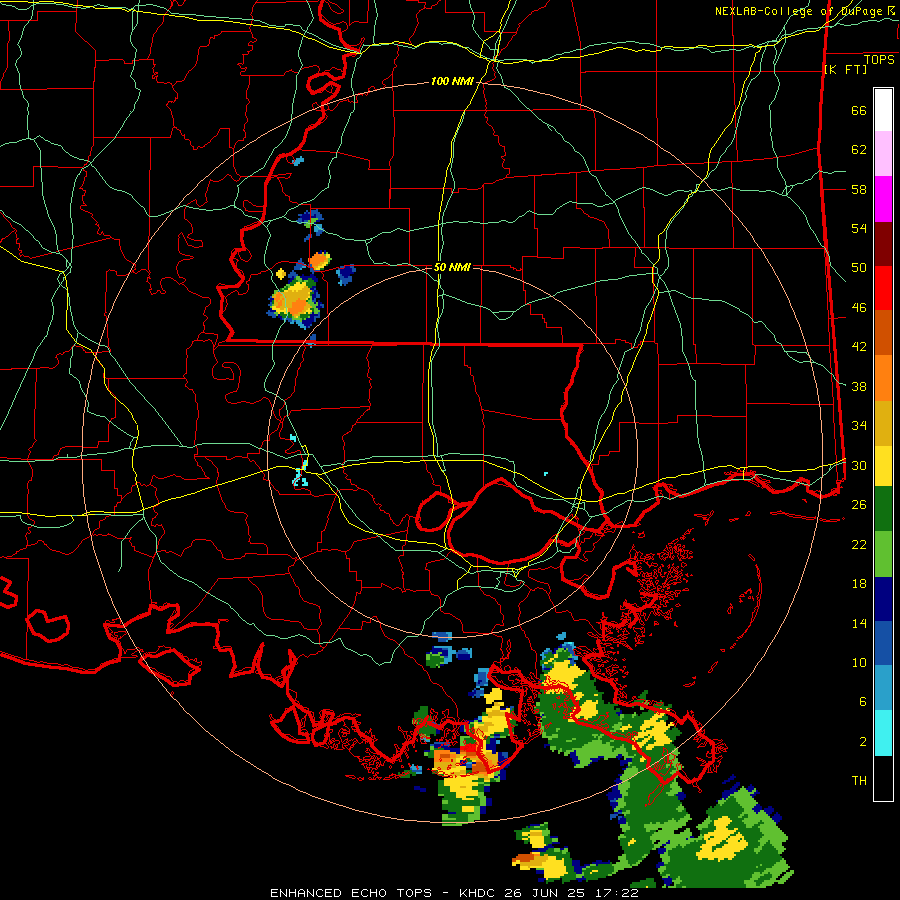Click the dark orange legend color band
Image resolution: width=900 pixels, height=900 pixels.
[x=883, y=332]
